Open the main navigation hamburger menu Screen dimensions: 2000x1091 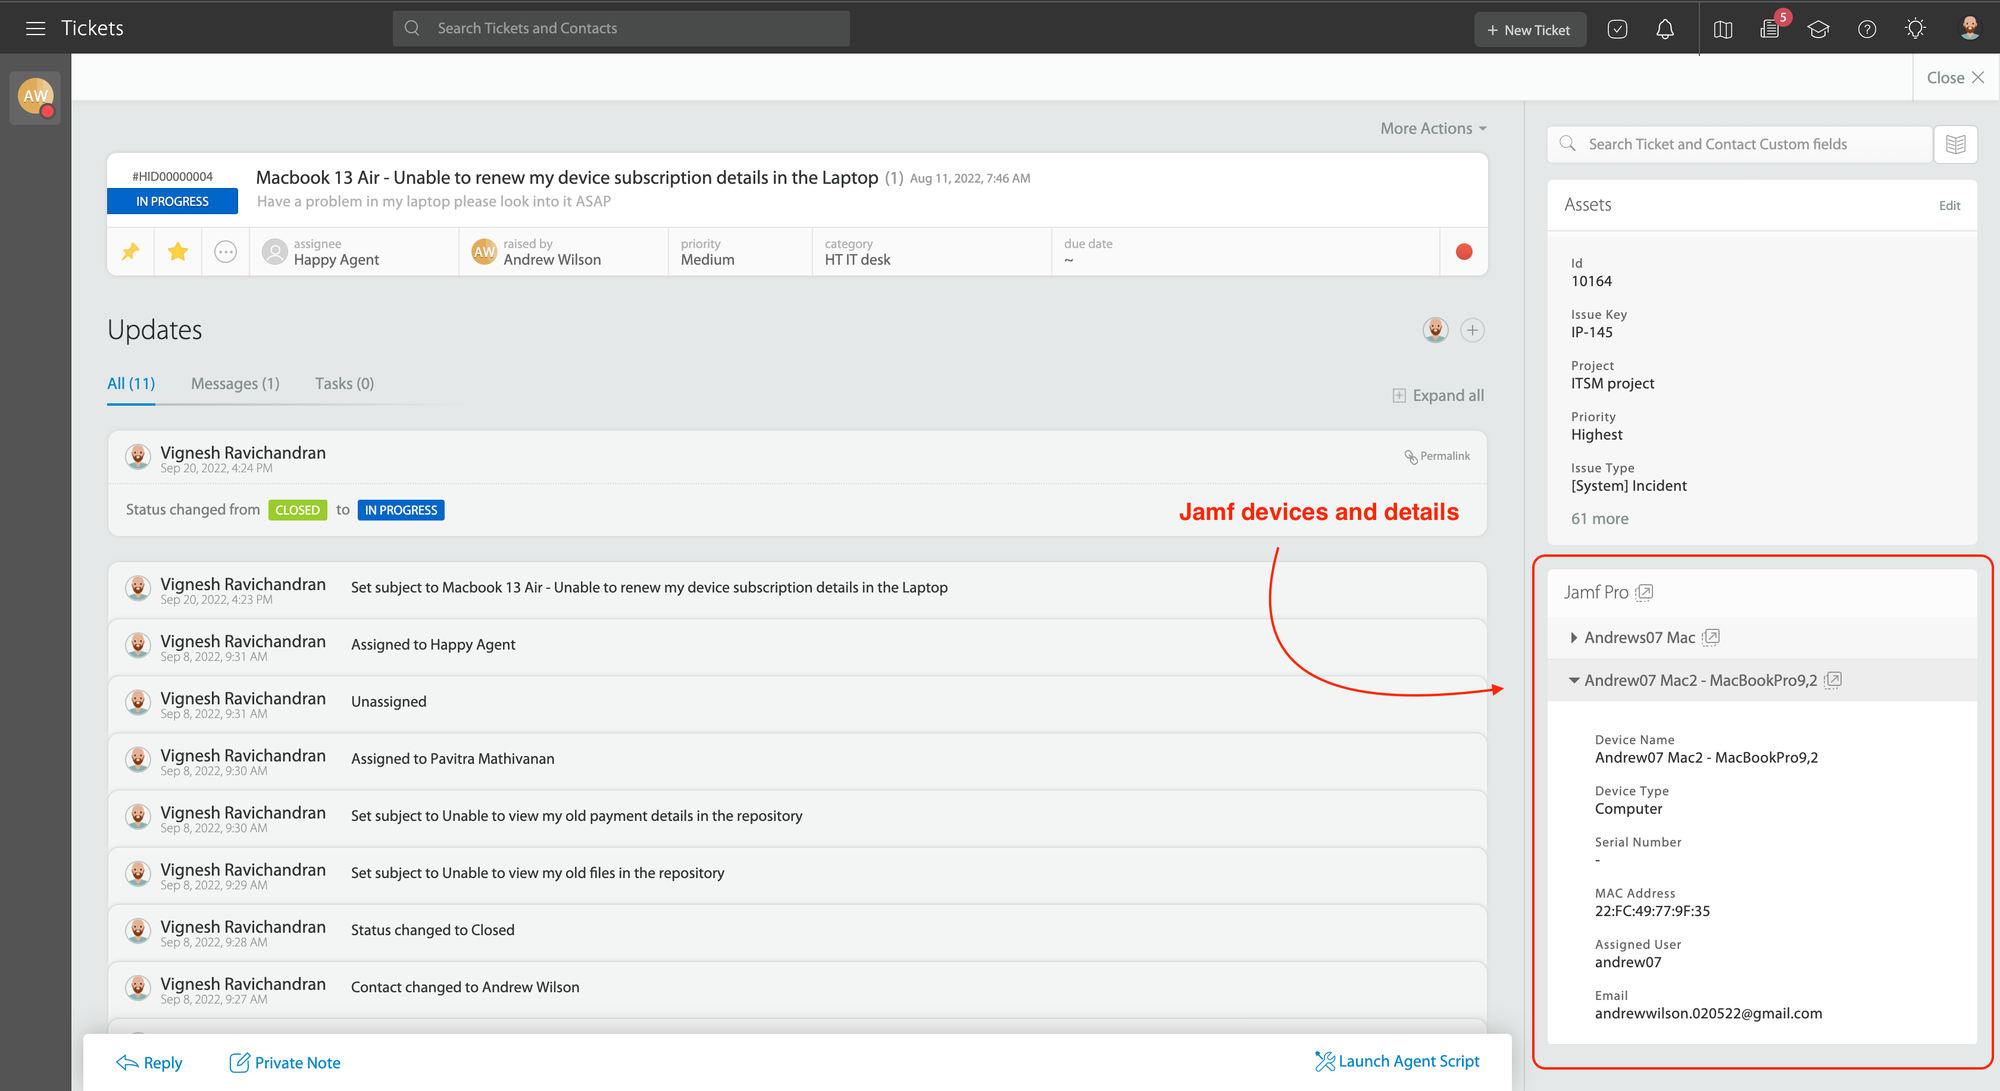pos(35,27)
